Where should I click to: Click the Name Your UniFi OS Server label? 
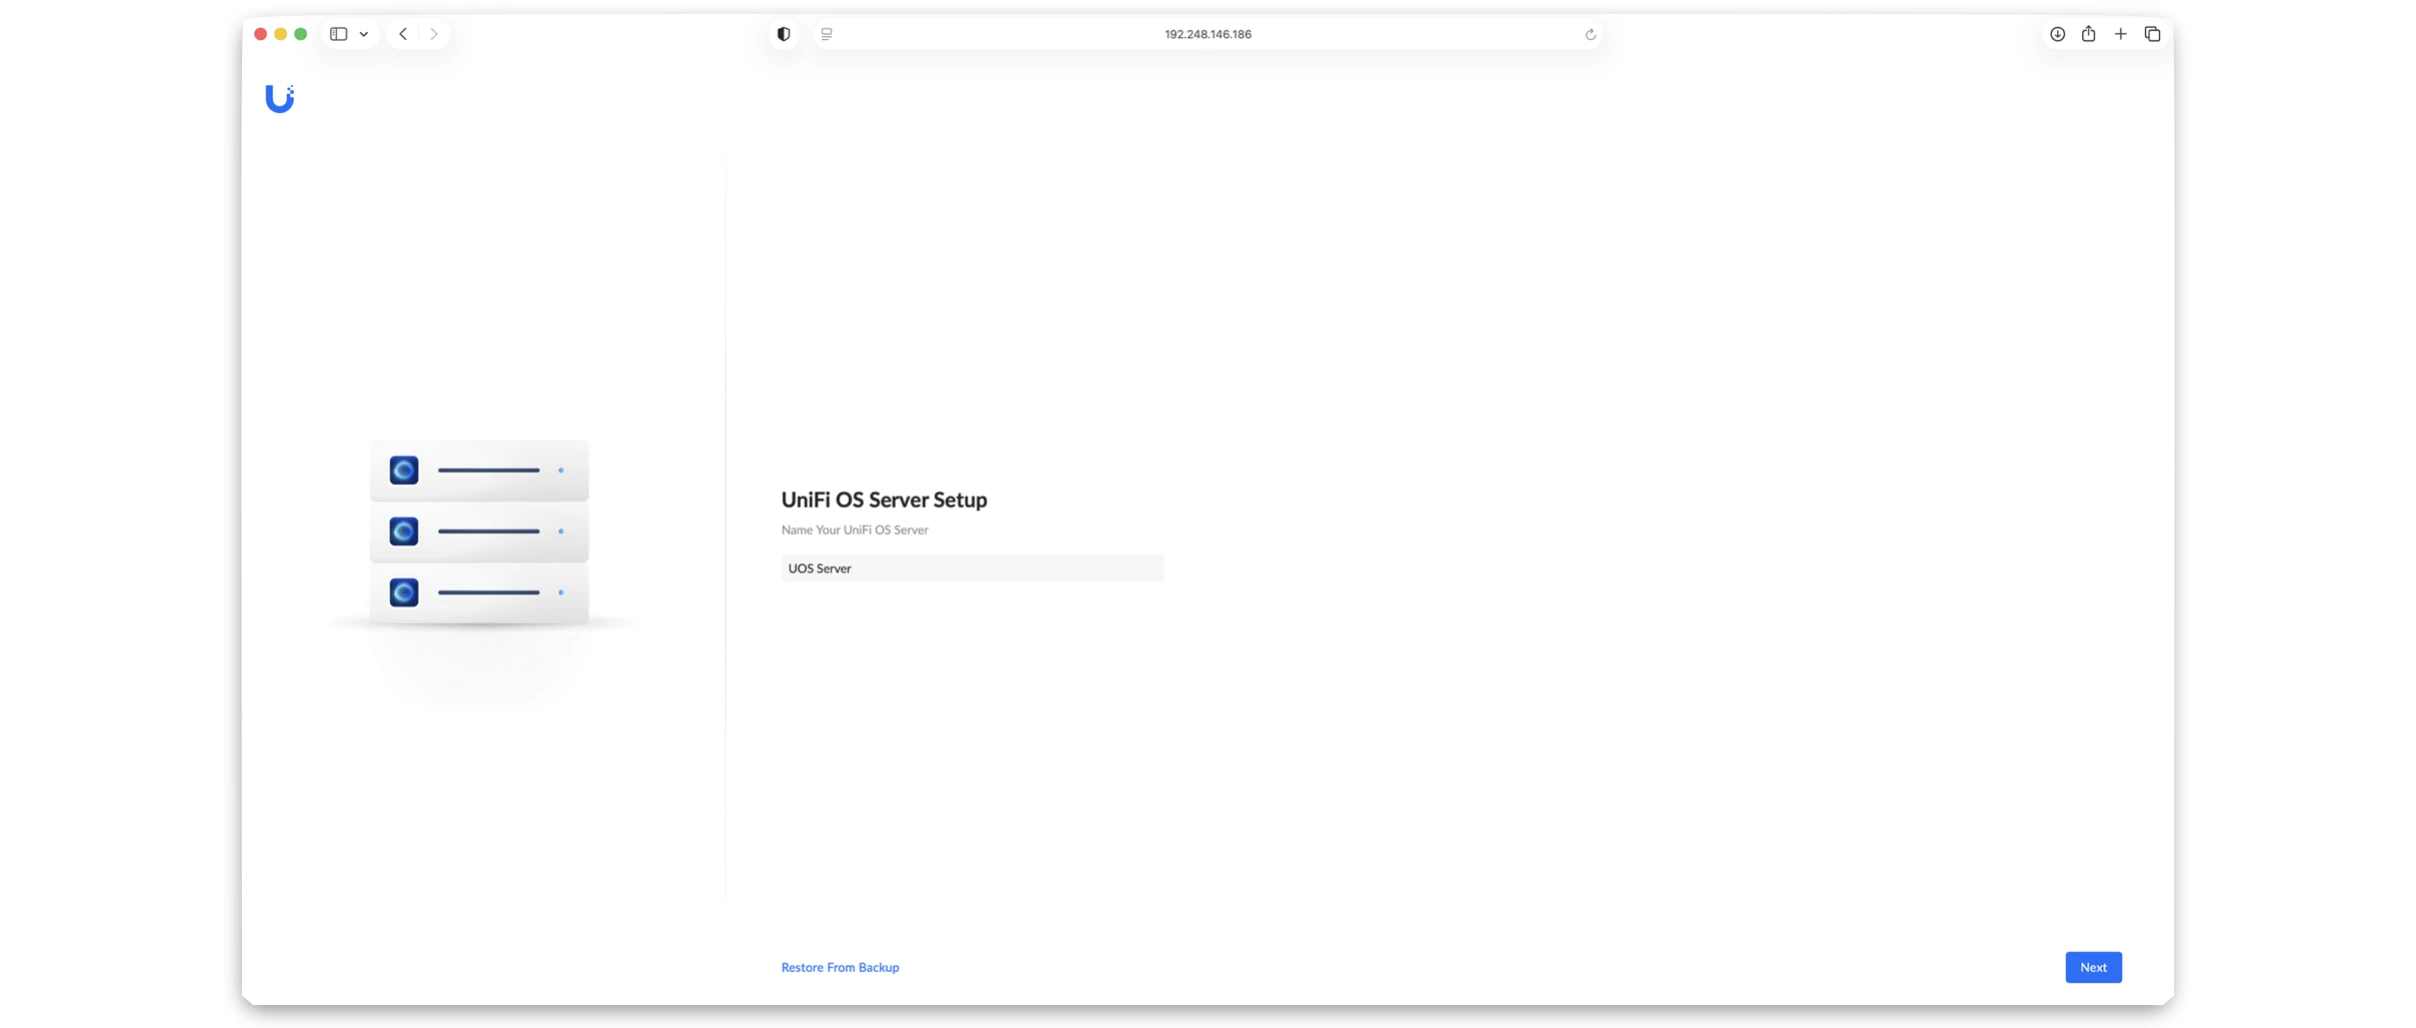tap(855, 530)
